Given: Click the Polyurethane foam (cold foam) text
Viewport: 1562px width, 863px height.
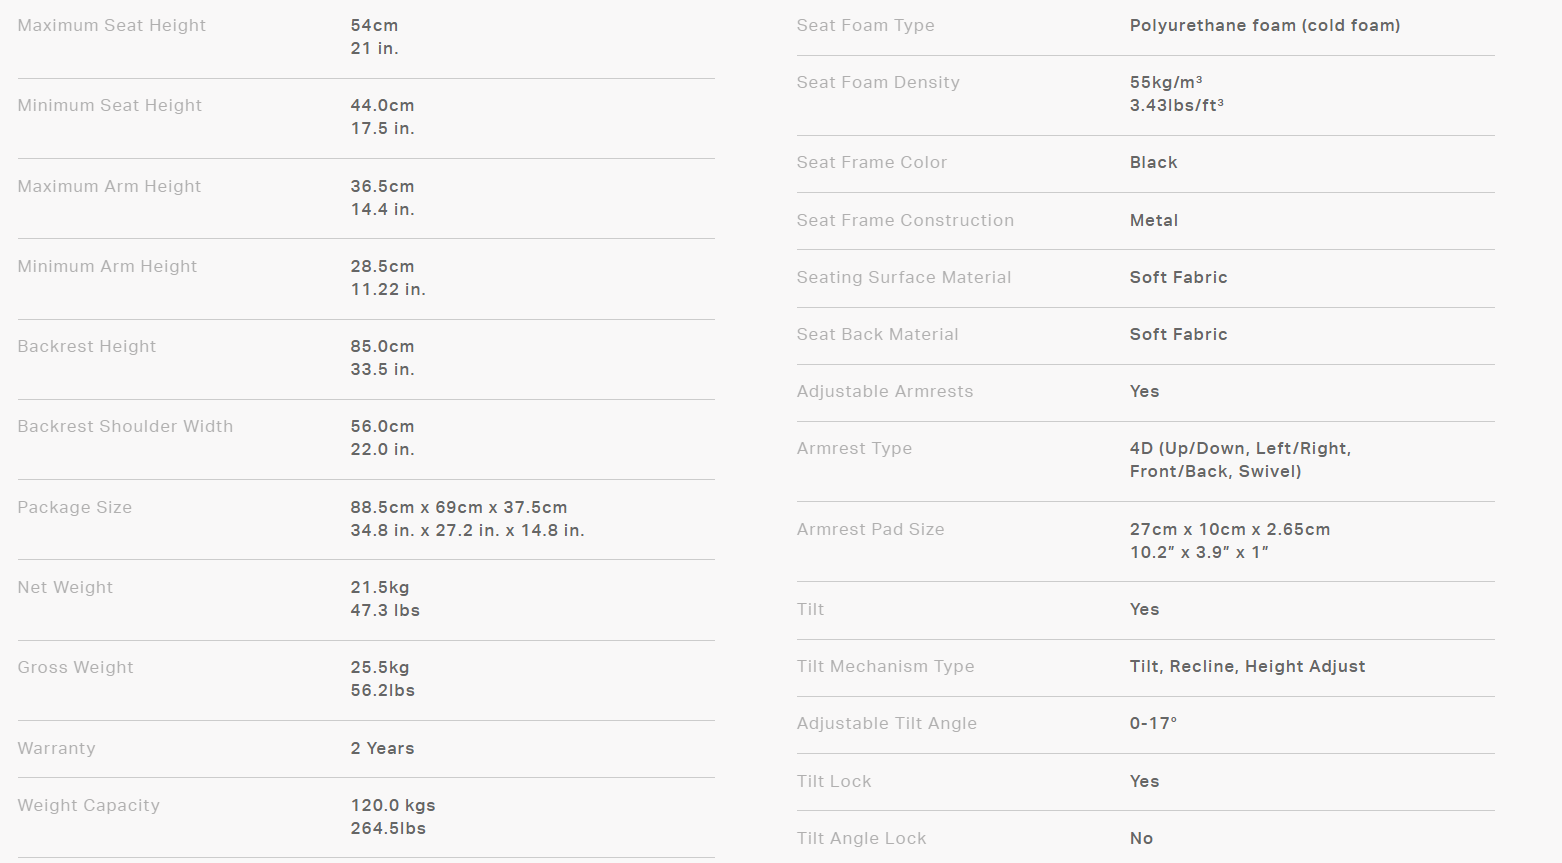Looking at the screenshot, I should pyautogui.click(x=1264, y=25).
